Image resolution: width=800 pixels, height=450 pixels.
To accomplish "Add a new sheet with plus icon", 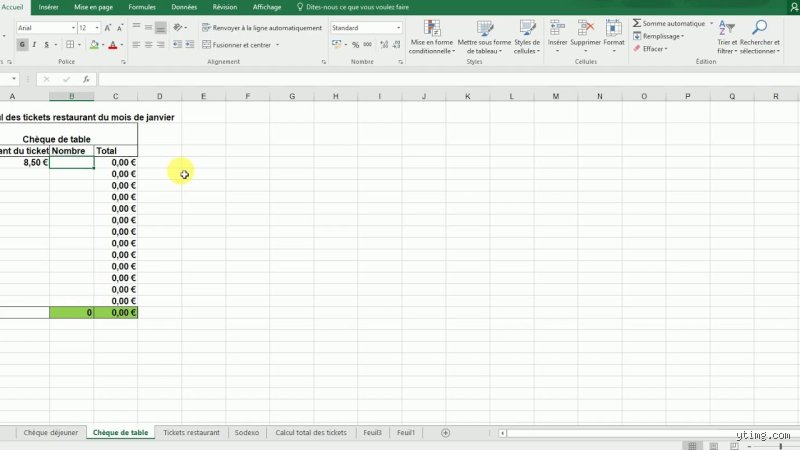I will (445, 433).
